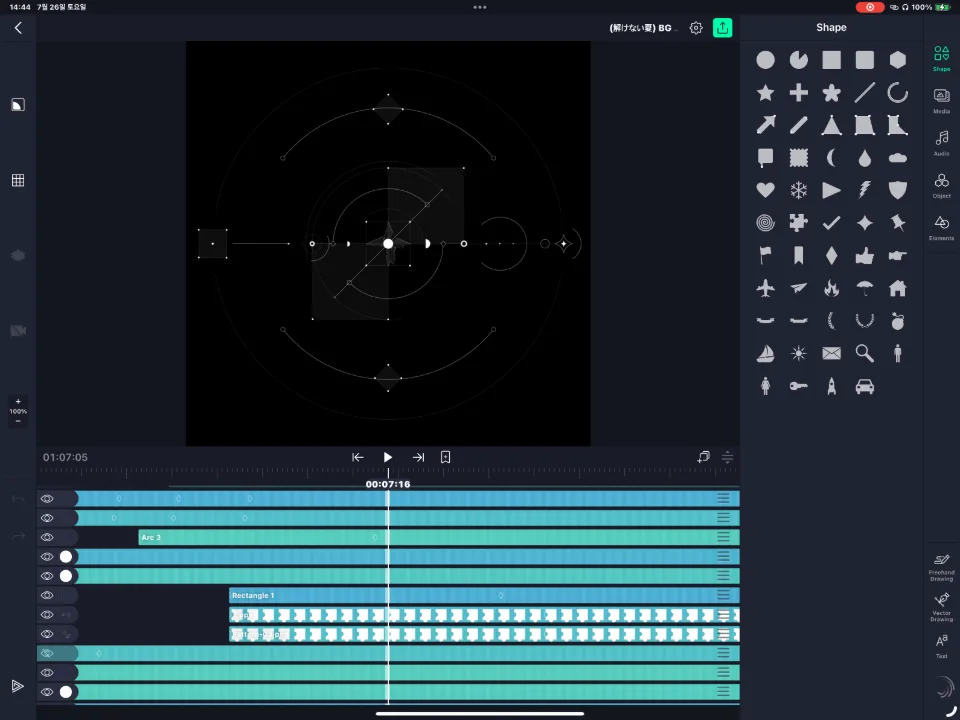Play the timeline preview
The width and height of the screenshot is (960, 720).
[x=388, y=457]
